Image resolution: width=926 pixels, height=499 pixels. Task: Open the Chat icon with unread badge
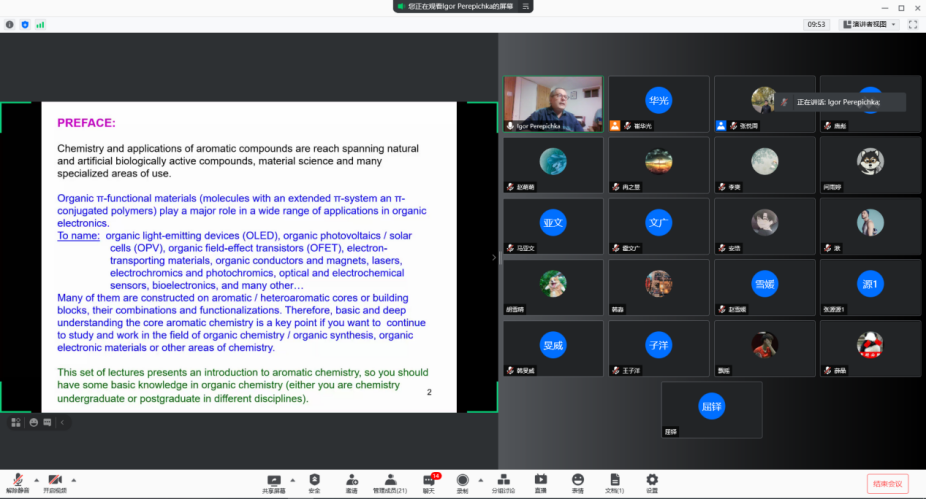click(429, 481)
